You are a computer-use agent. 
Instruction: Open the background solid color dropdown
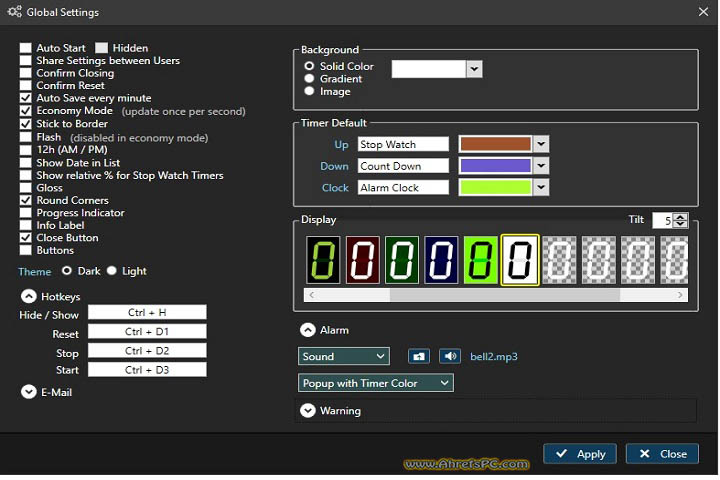pos(474,69)
